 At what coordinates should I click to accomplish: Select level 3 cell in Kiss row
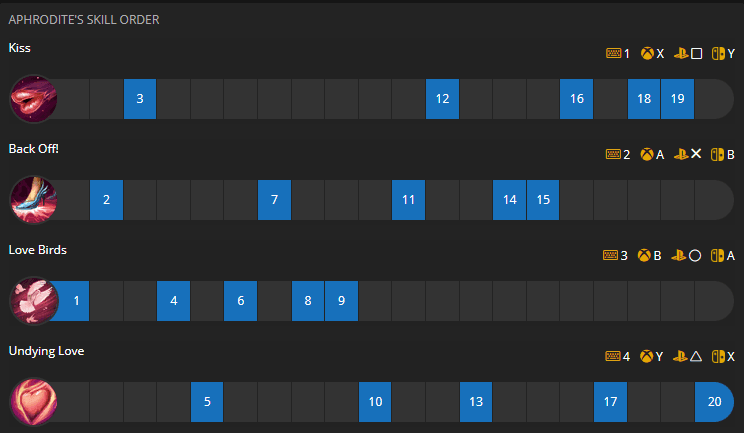click(x=140, y=99)
